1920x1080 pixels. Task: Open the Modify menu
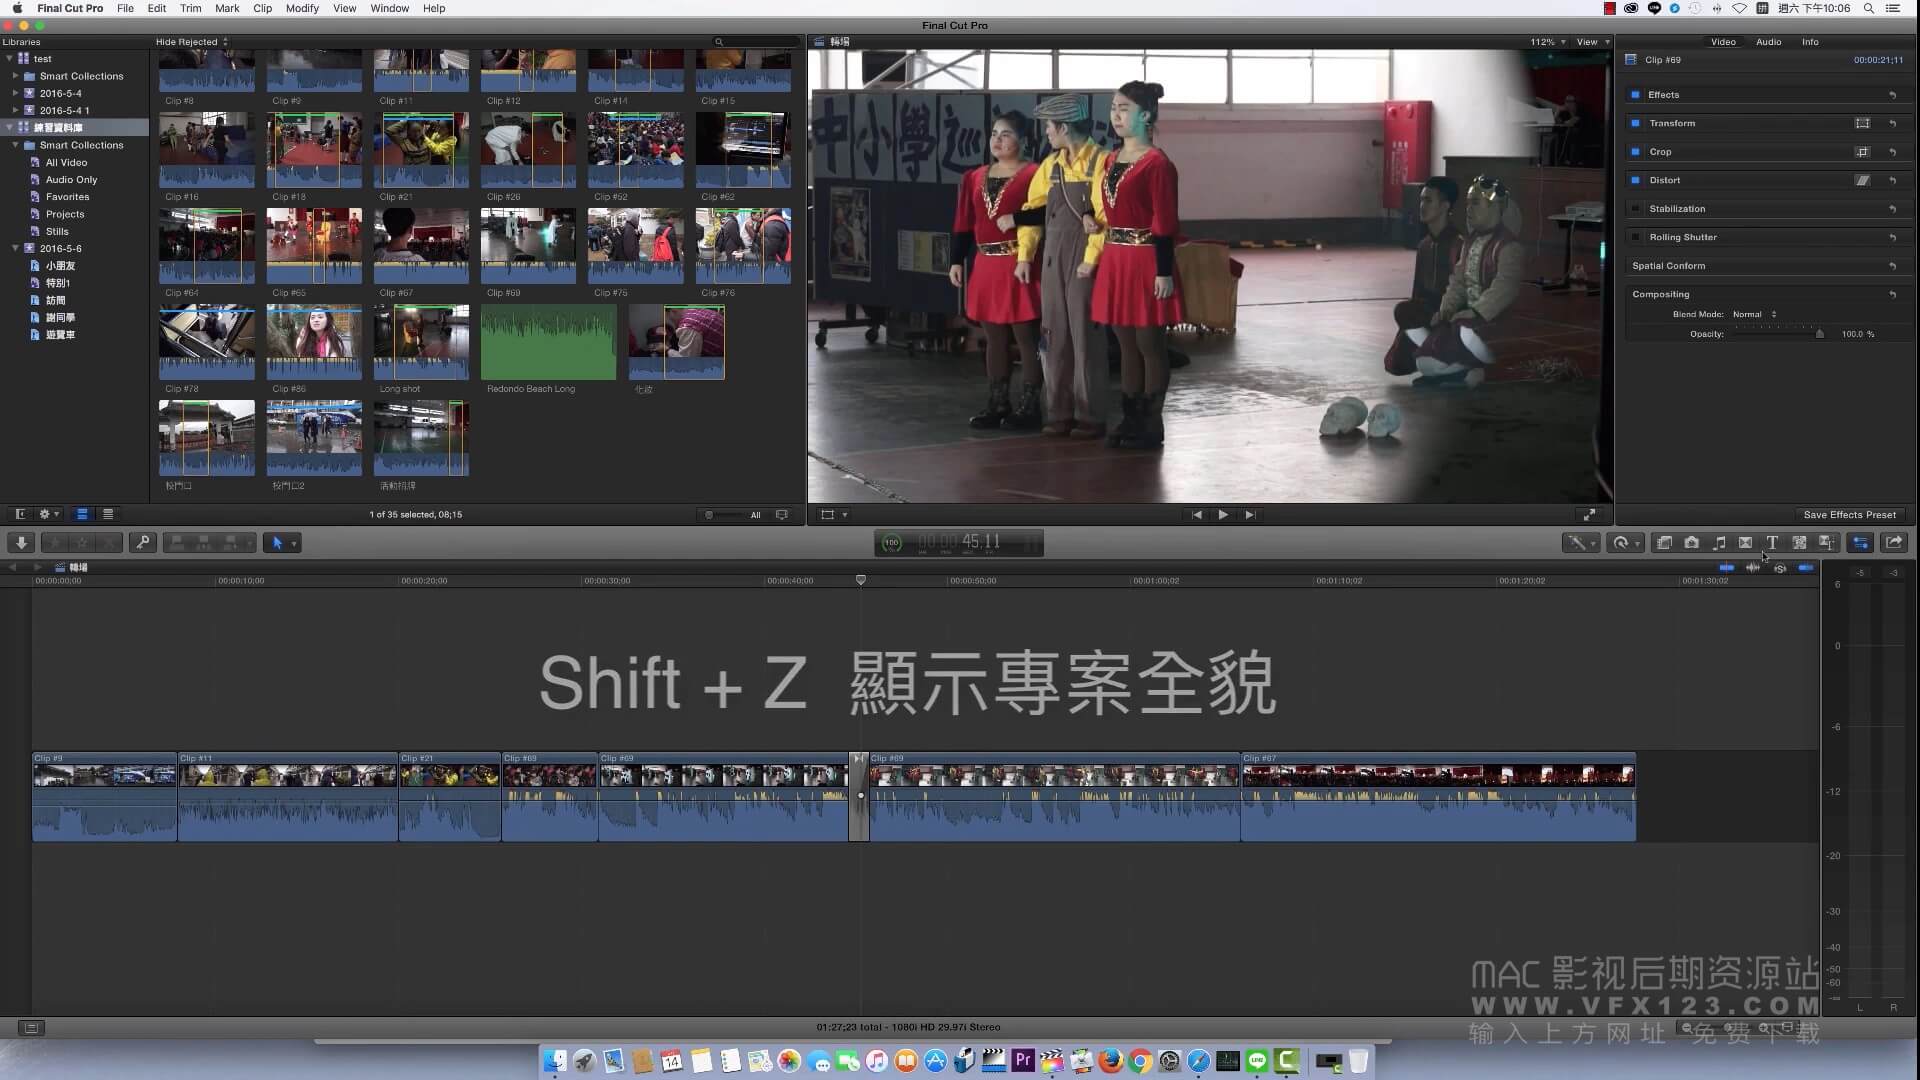coord(302,8)
